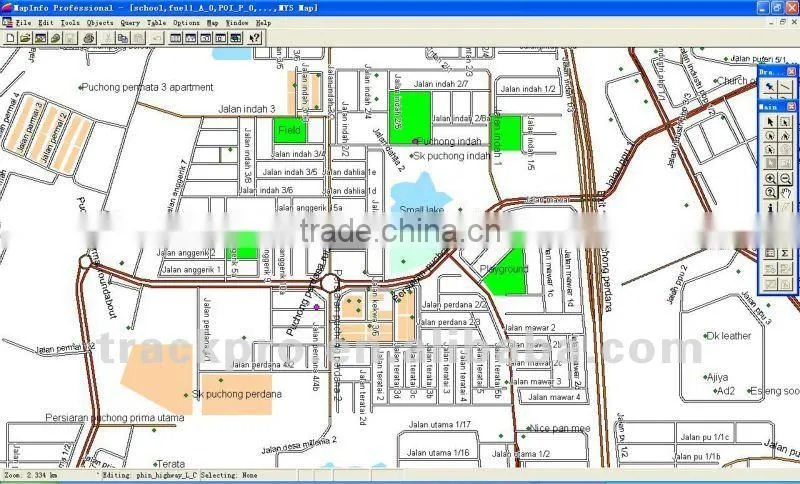Image resolution: width=800 pixels, height=484 pixels.
Task: Open the Query menu
Action: pyautogui.click(x=130, y=23)
